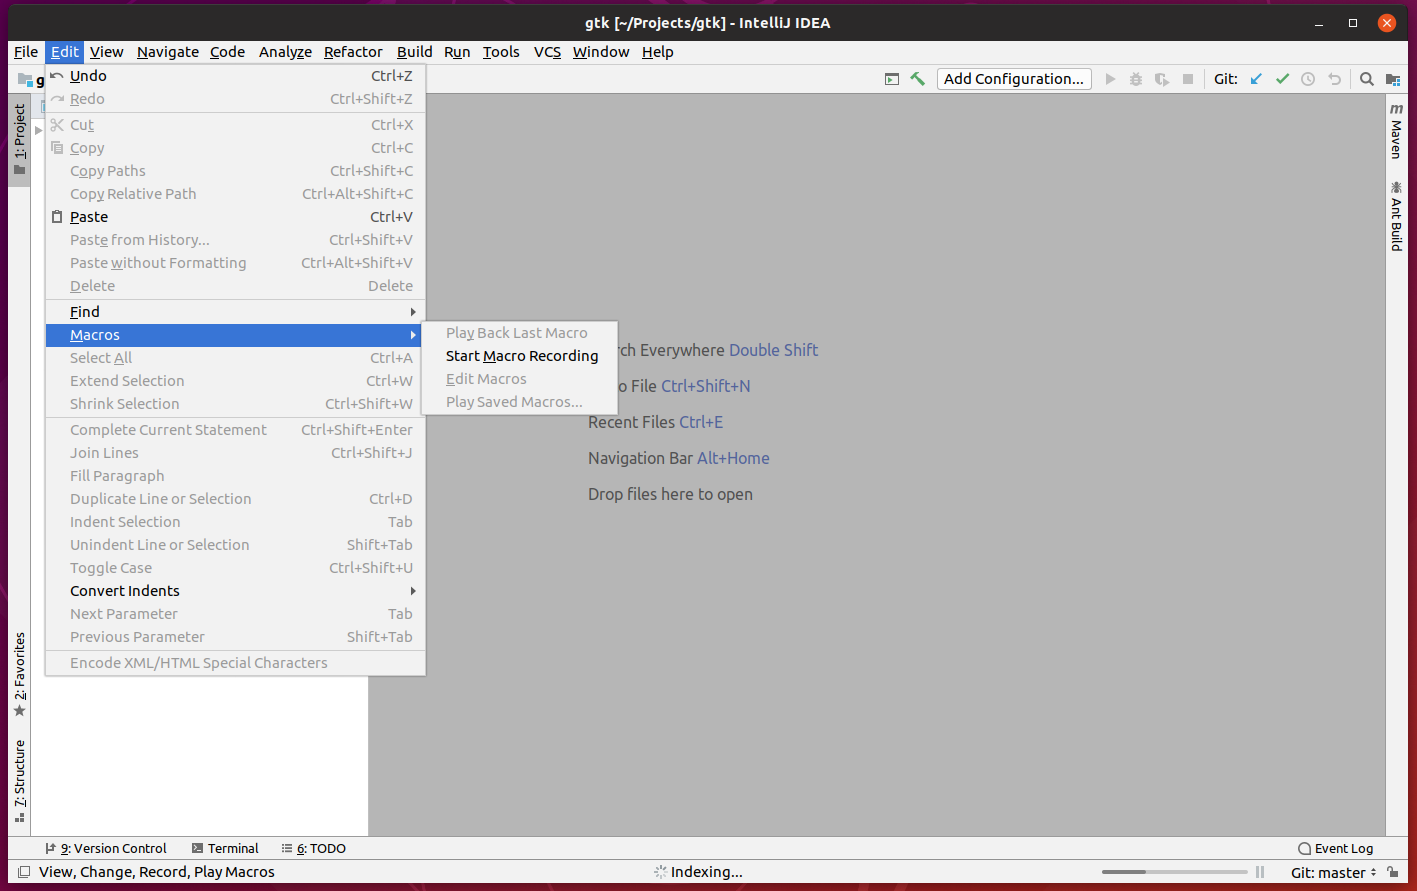
Task: Open Search Everywhere magnifier icon
Action: (1367, 79)
